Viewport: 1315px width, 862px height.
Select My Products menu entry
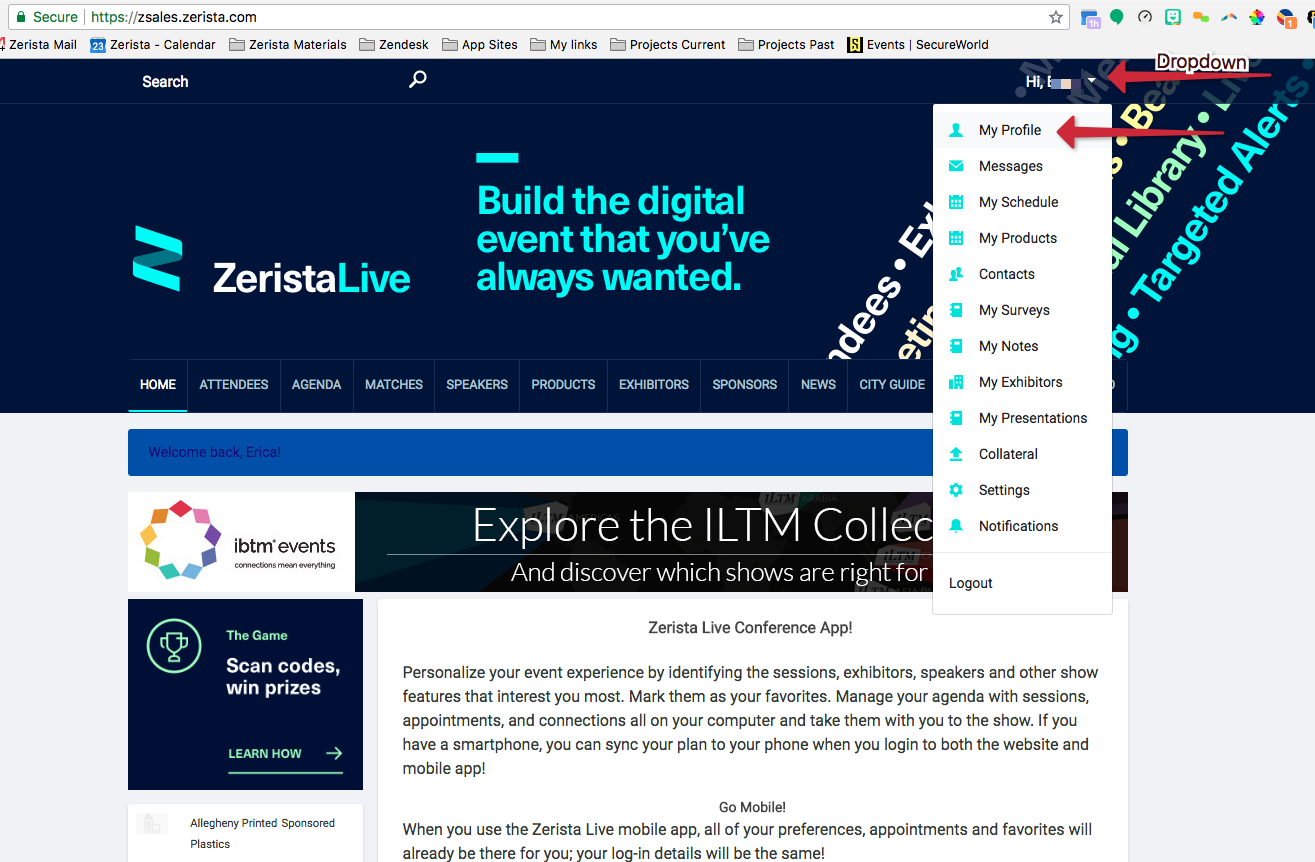click(x=1022, y=238)
